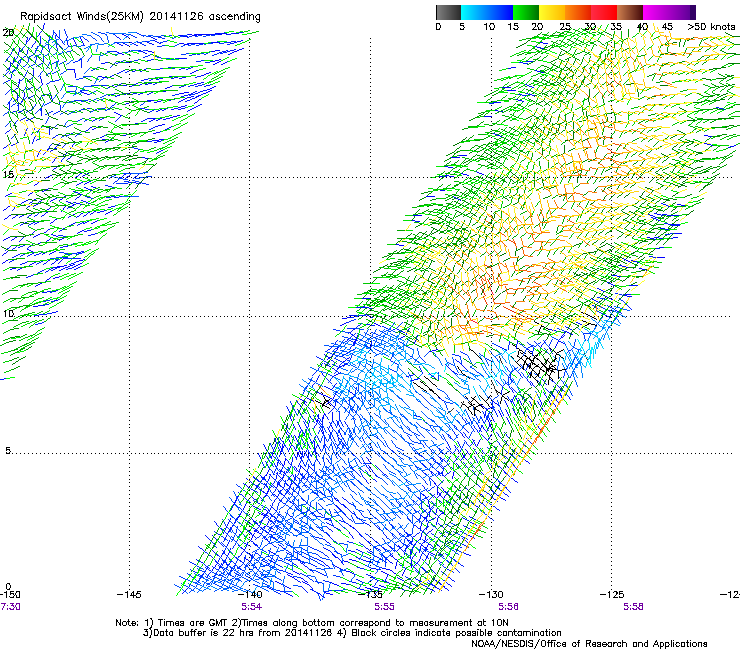Select the yellow 20–25 knots legend segment
This screenshot has height=650, width=740.
point(552,12)
